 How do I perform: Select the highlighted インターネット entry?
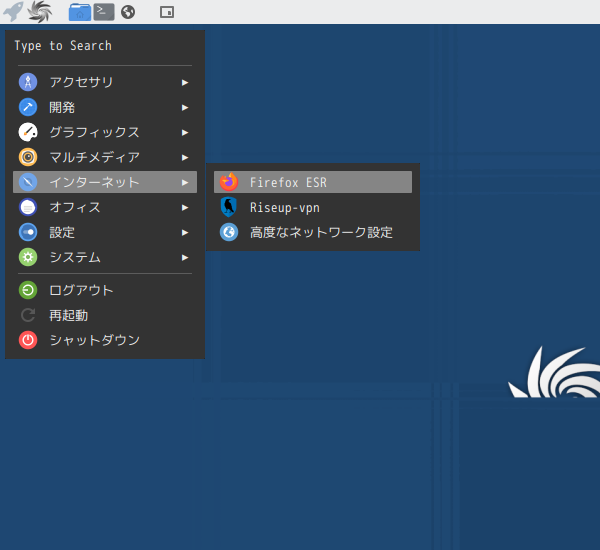(x=105, y=182)
